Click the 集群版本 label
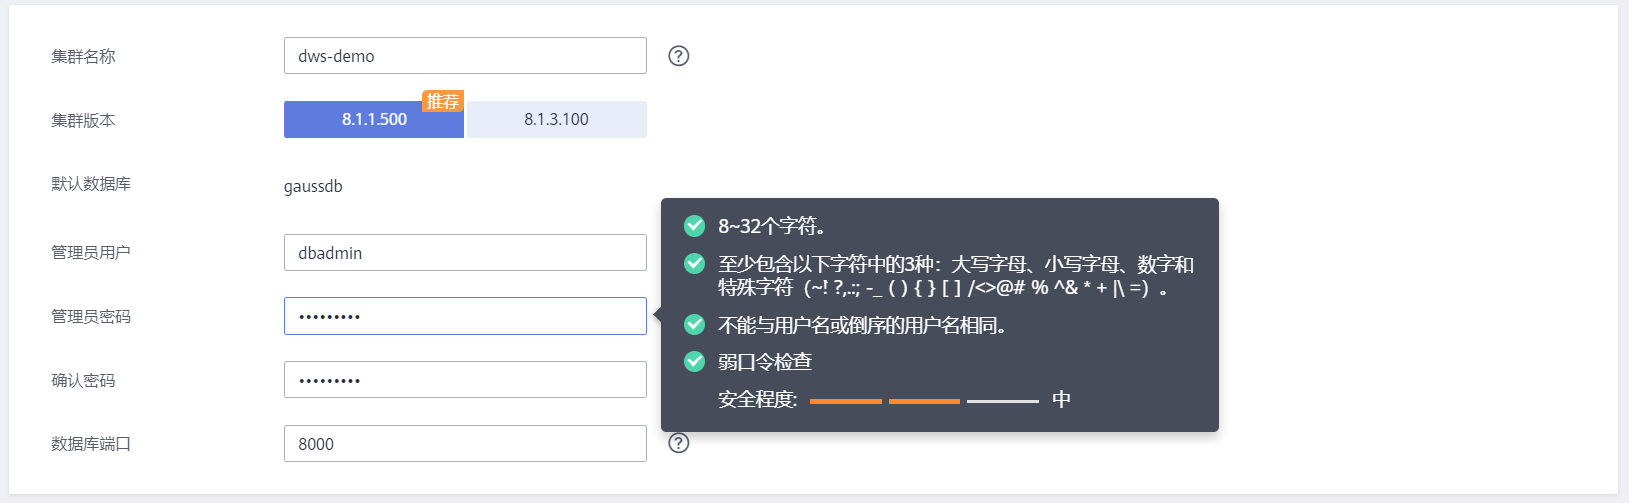 click(83, 120)
